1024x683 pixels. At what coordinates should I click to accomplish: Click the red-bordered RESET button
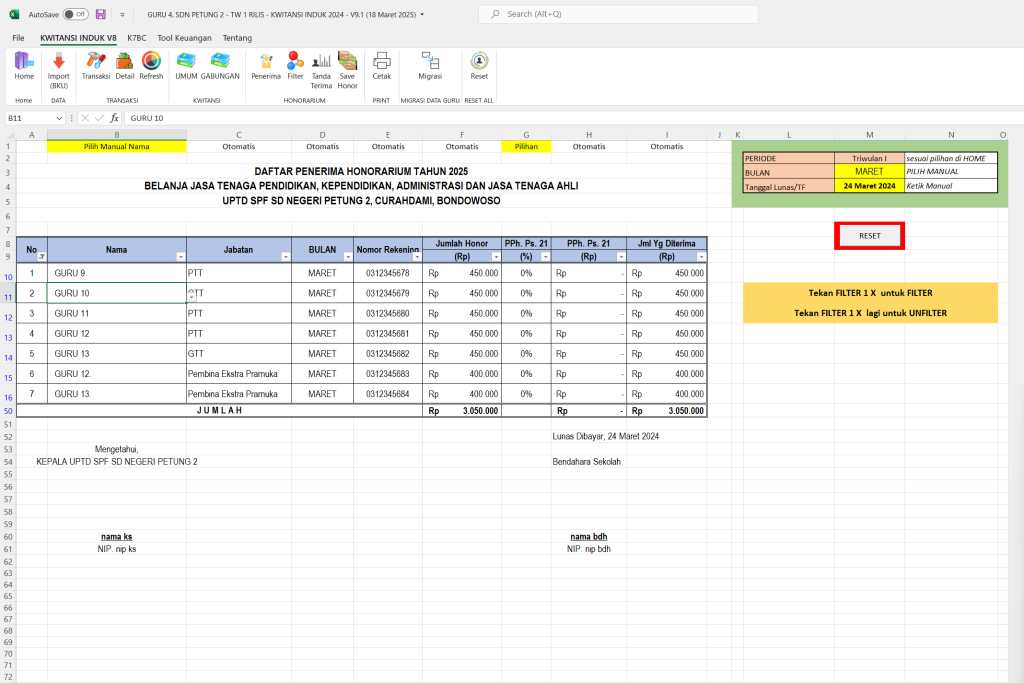(869, 236)
